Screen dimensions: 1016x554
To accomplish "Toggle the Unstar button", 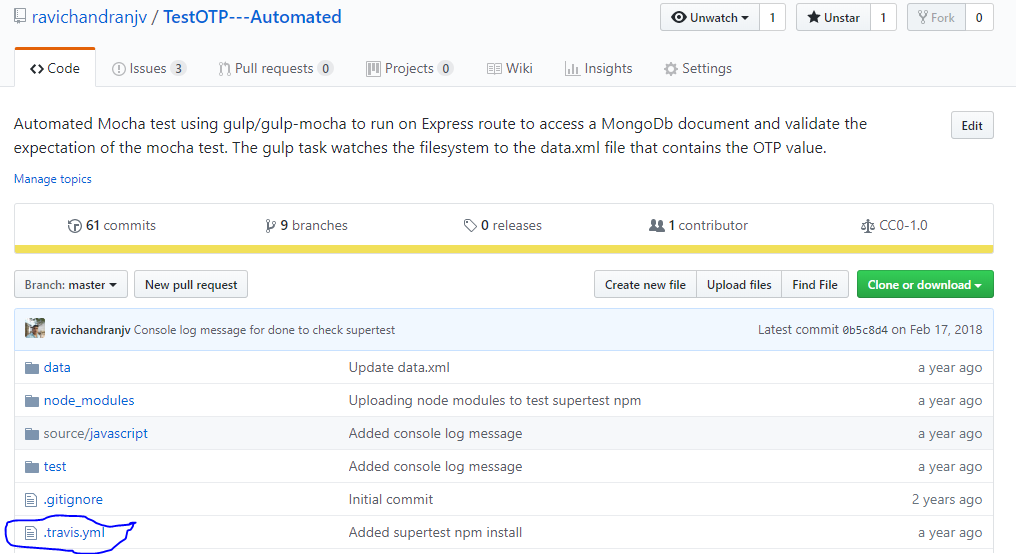I will 833,18.
